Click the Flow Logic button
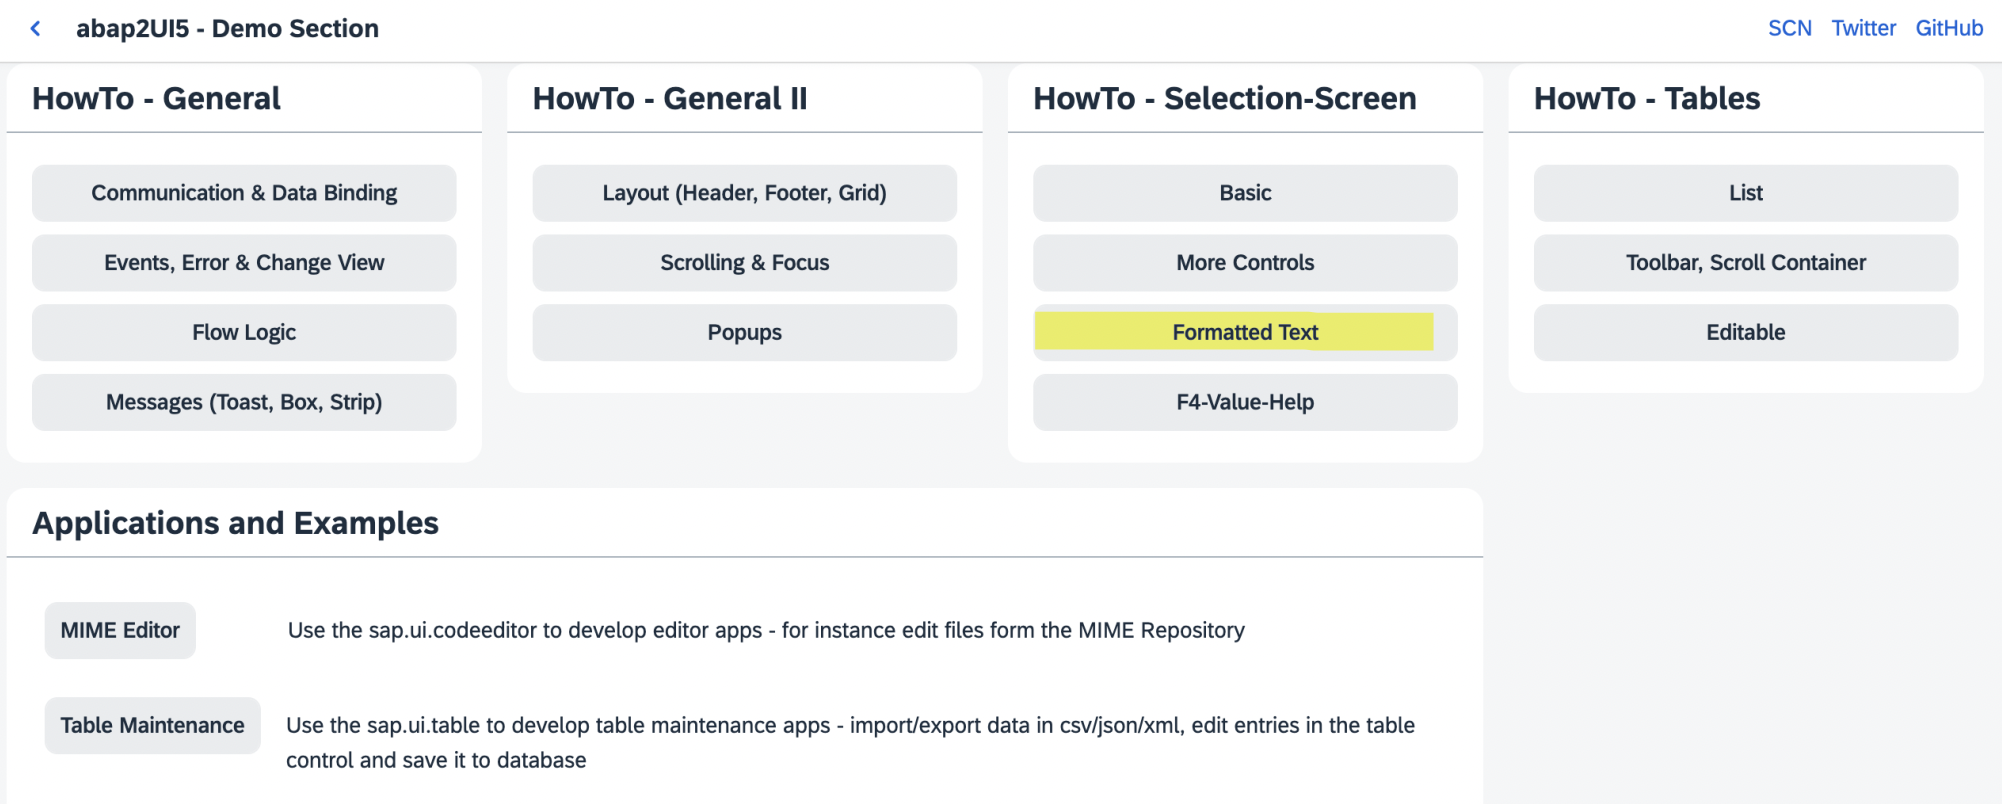The image size is (2002, 804). (243, 332)
